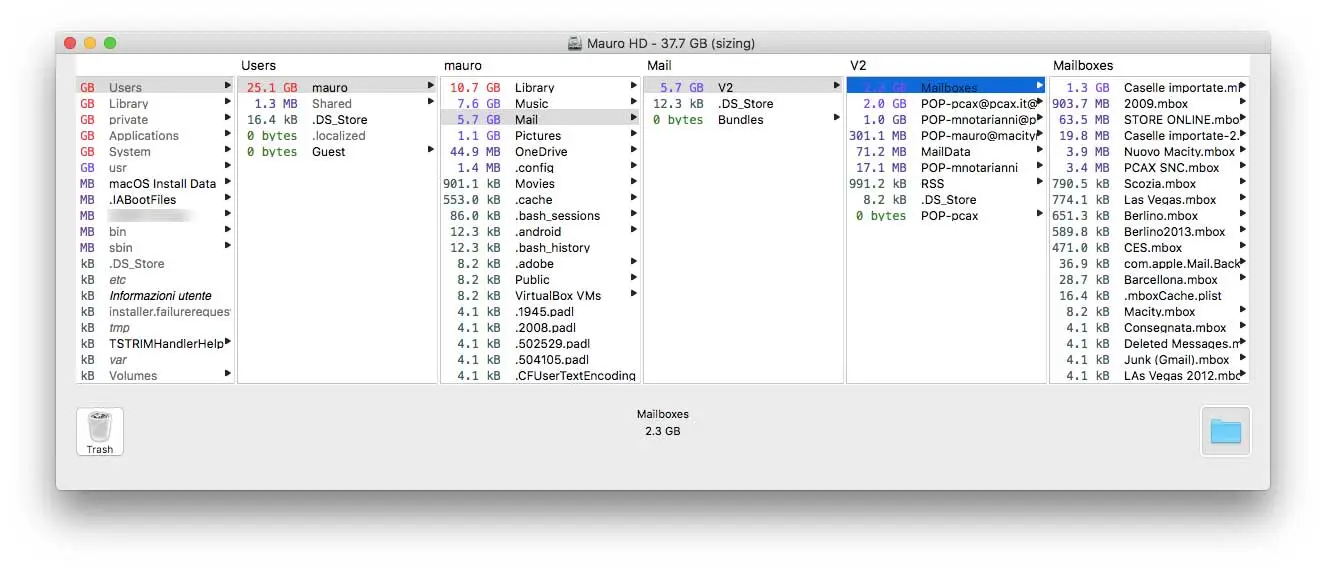Minimize the Mauro HD window
1326x570 pixels.
(90, 43)
